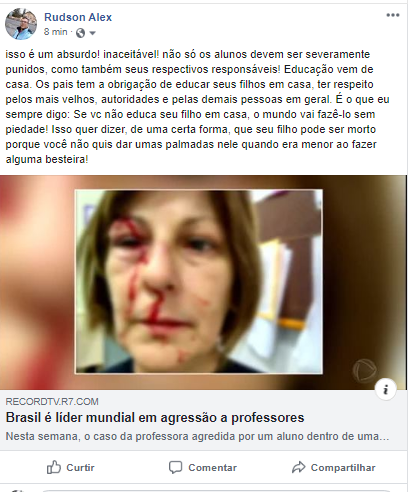Viewport: 408px width, 492px height.
Task: Share the post via Compartilhar
Action: tap(334, 467)
